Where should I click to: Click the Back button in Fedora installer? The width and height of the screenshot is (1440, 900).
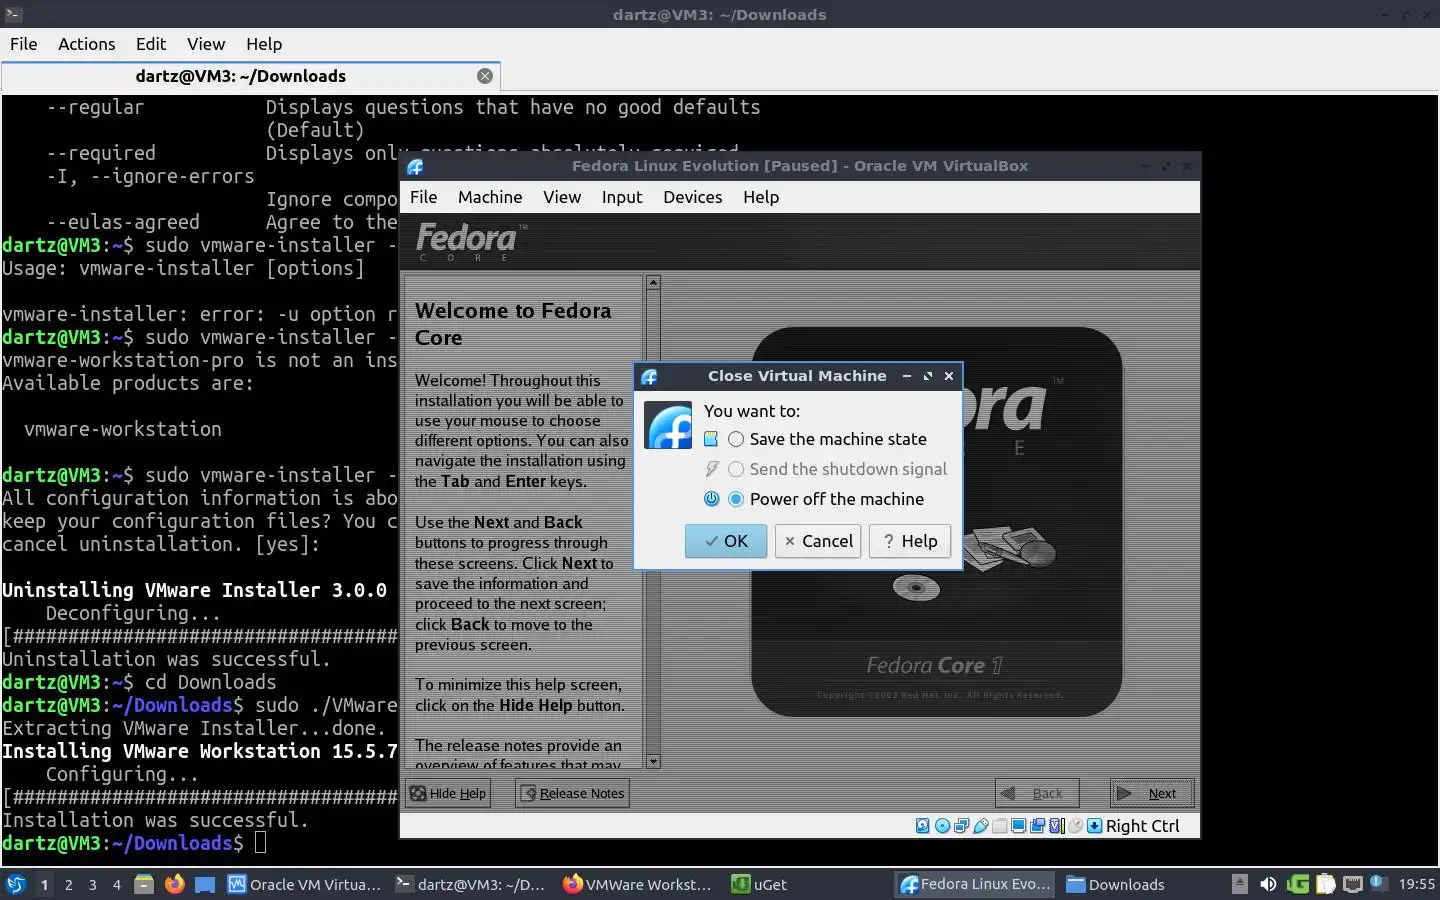pos(1037,793)
